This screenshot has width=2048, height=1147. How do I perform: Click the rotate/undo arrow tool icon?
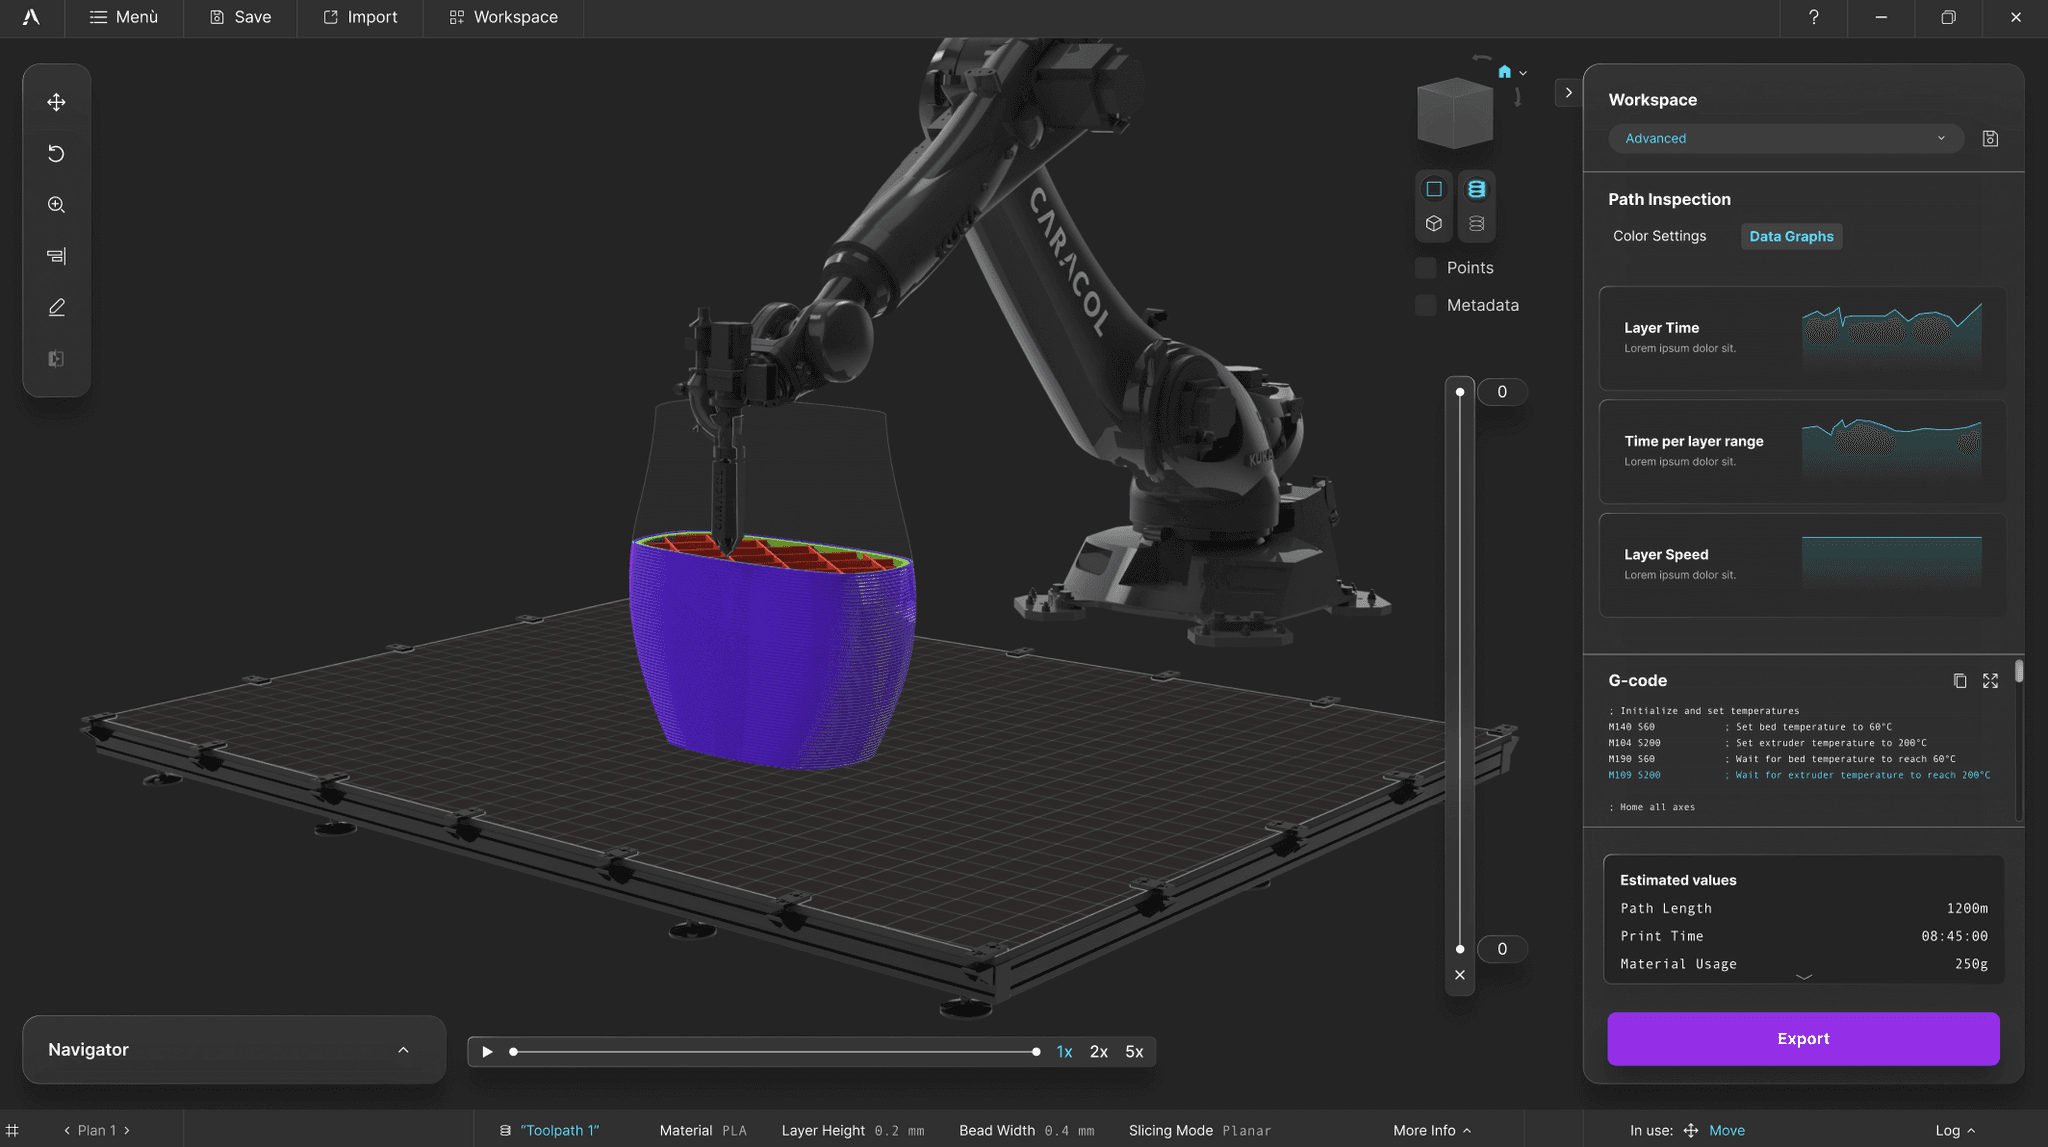point(56,153)
